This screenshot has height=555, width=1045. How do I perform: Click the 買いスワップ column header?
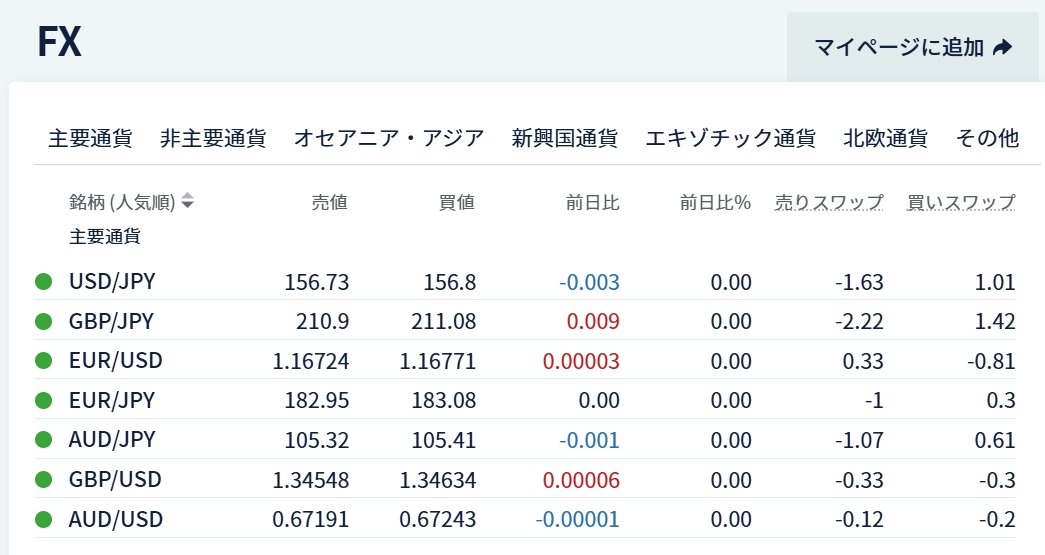pyautogui.click(x=961, y=202)
